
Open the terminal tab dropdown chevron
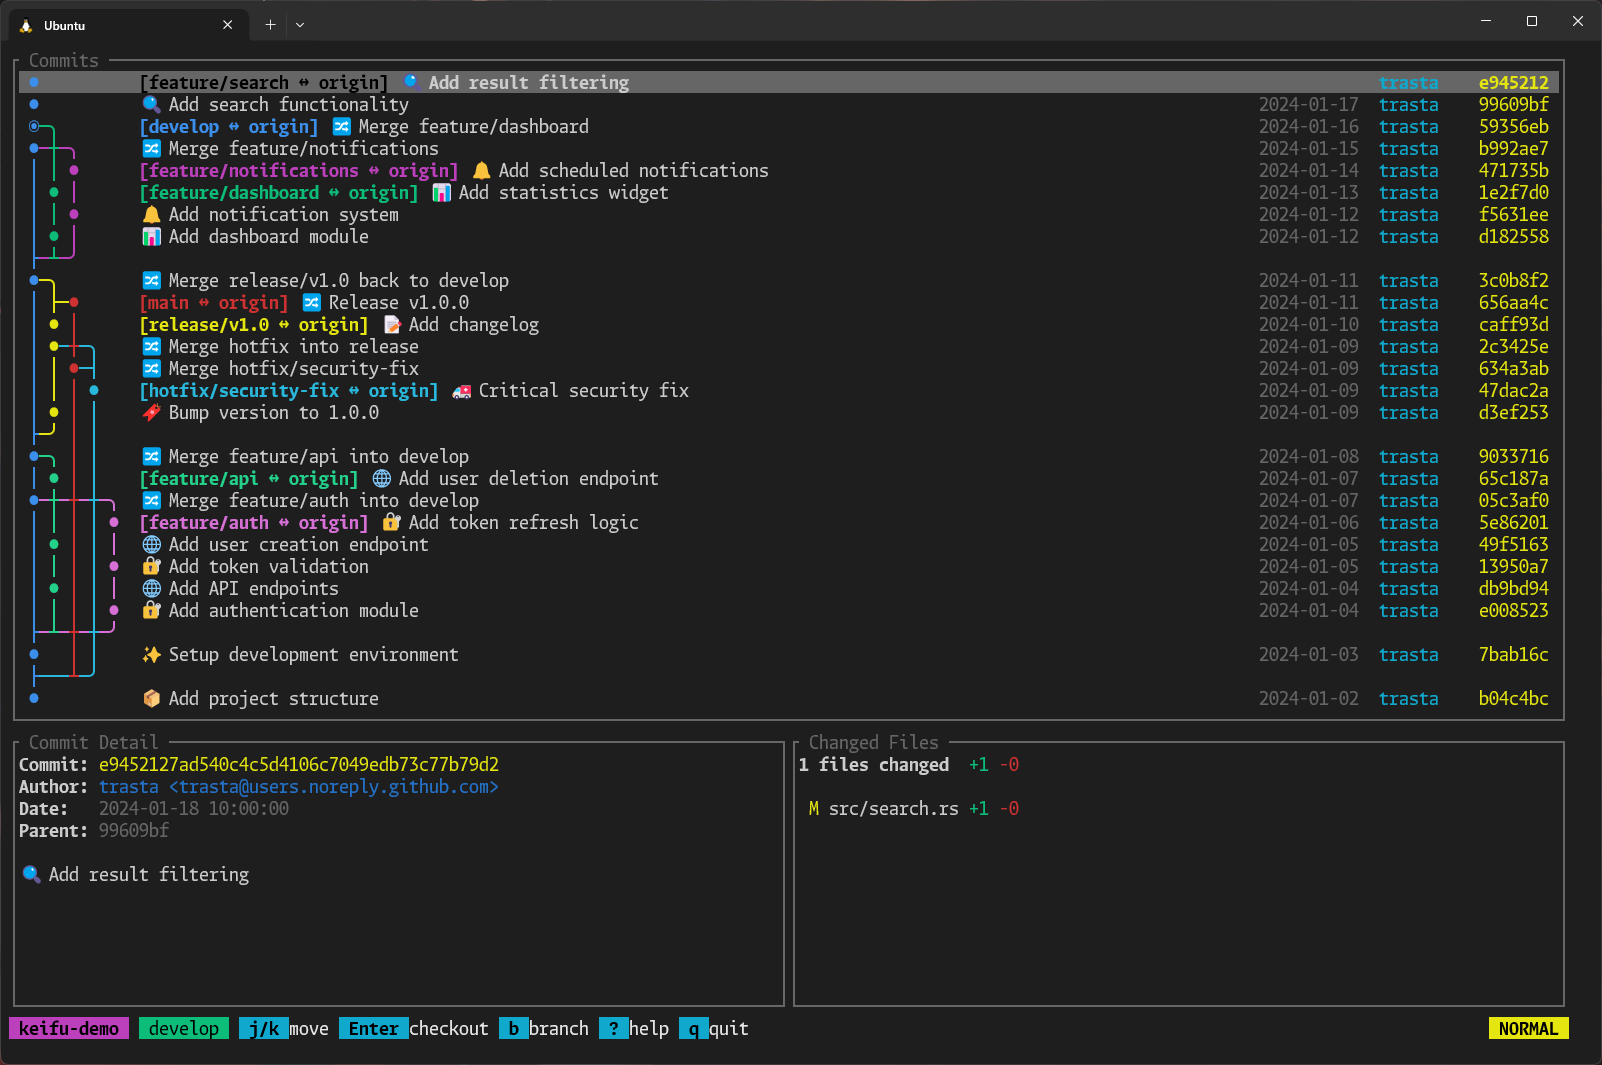[x=299, y=24]
